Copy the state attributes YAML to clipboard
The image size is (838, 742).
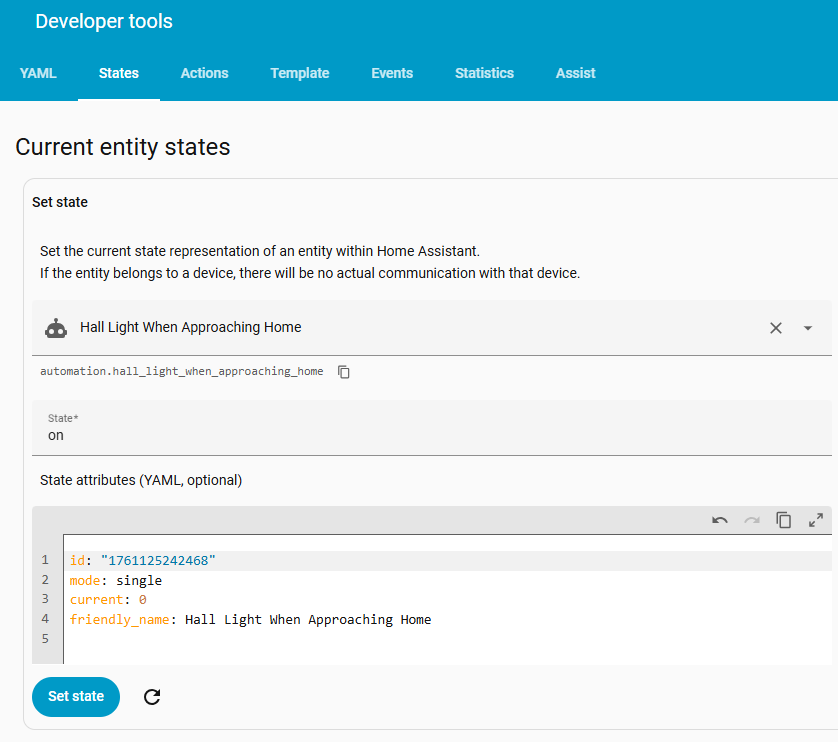(784, 520)
